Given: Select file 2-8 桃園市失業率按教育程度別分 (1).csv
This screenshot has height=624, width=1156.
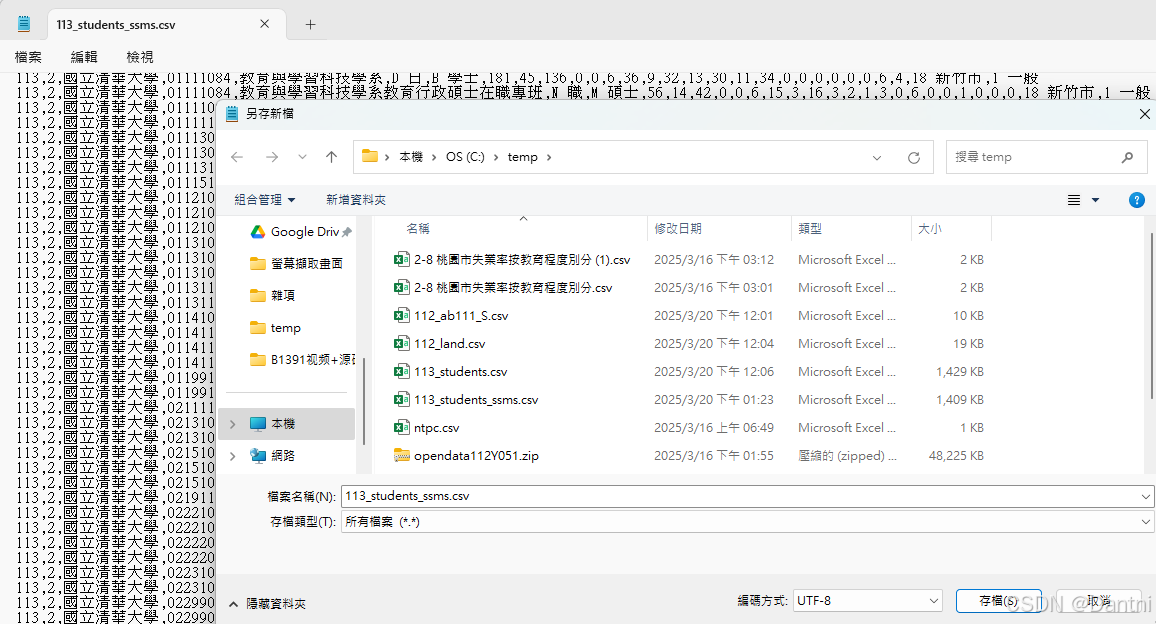Looking at the screenshot, I should click(522, 260).
